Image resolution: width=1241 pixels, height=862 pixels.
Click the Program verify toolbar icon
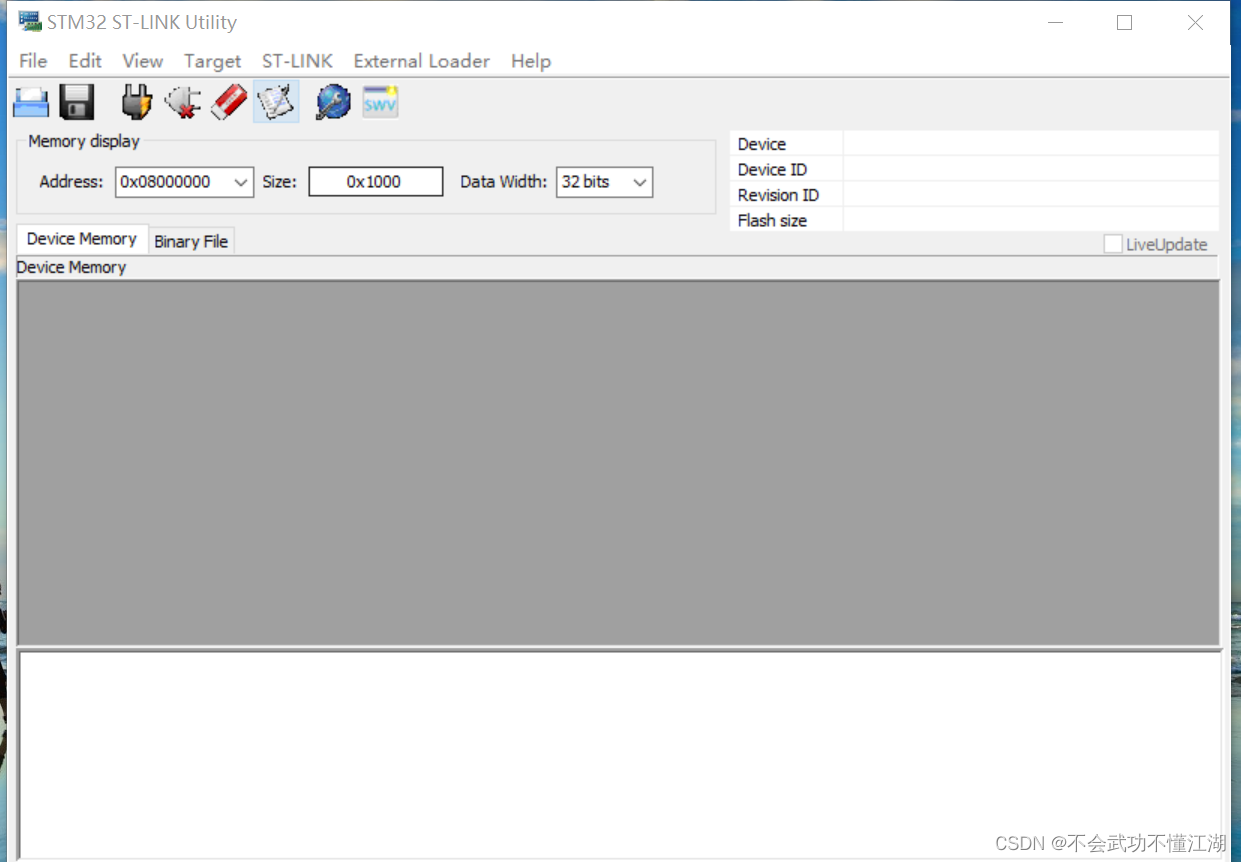click(276, 102)
